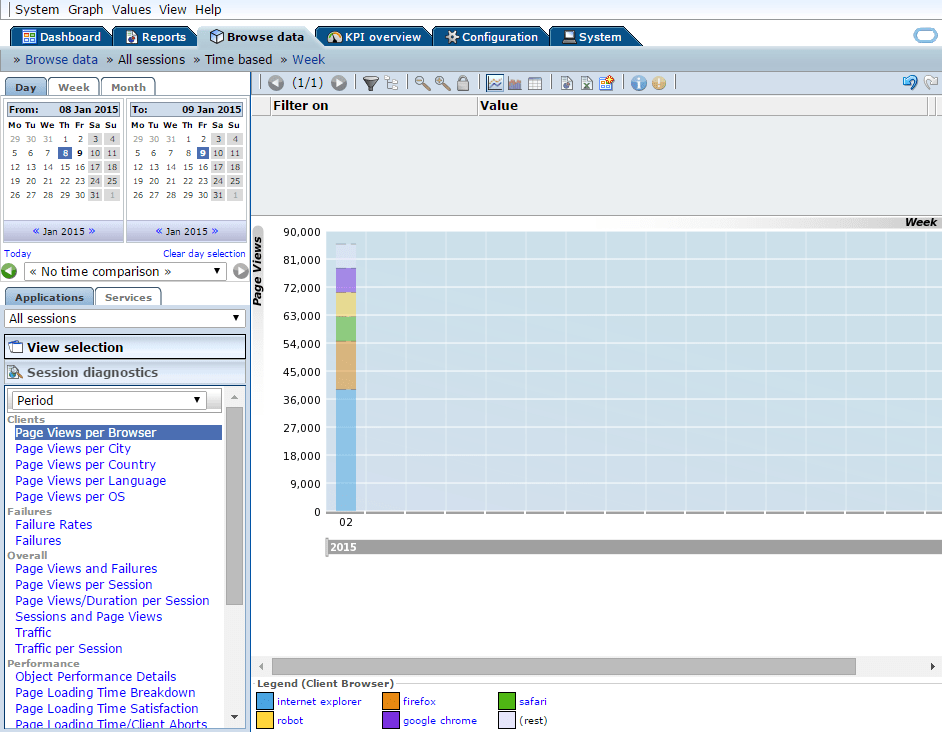Viewport: 942px width, 732px height.
Task: Select the line chart view icon
Action: (495, 83)
